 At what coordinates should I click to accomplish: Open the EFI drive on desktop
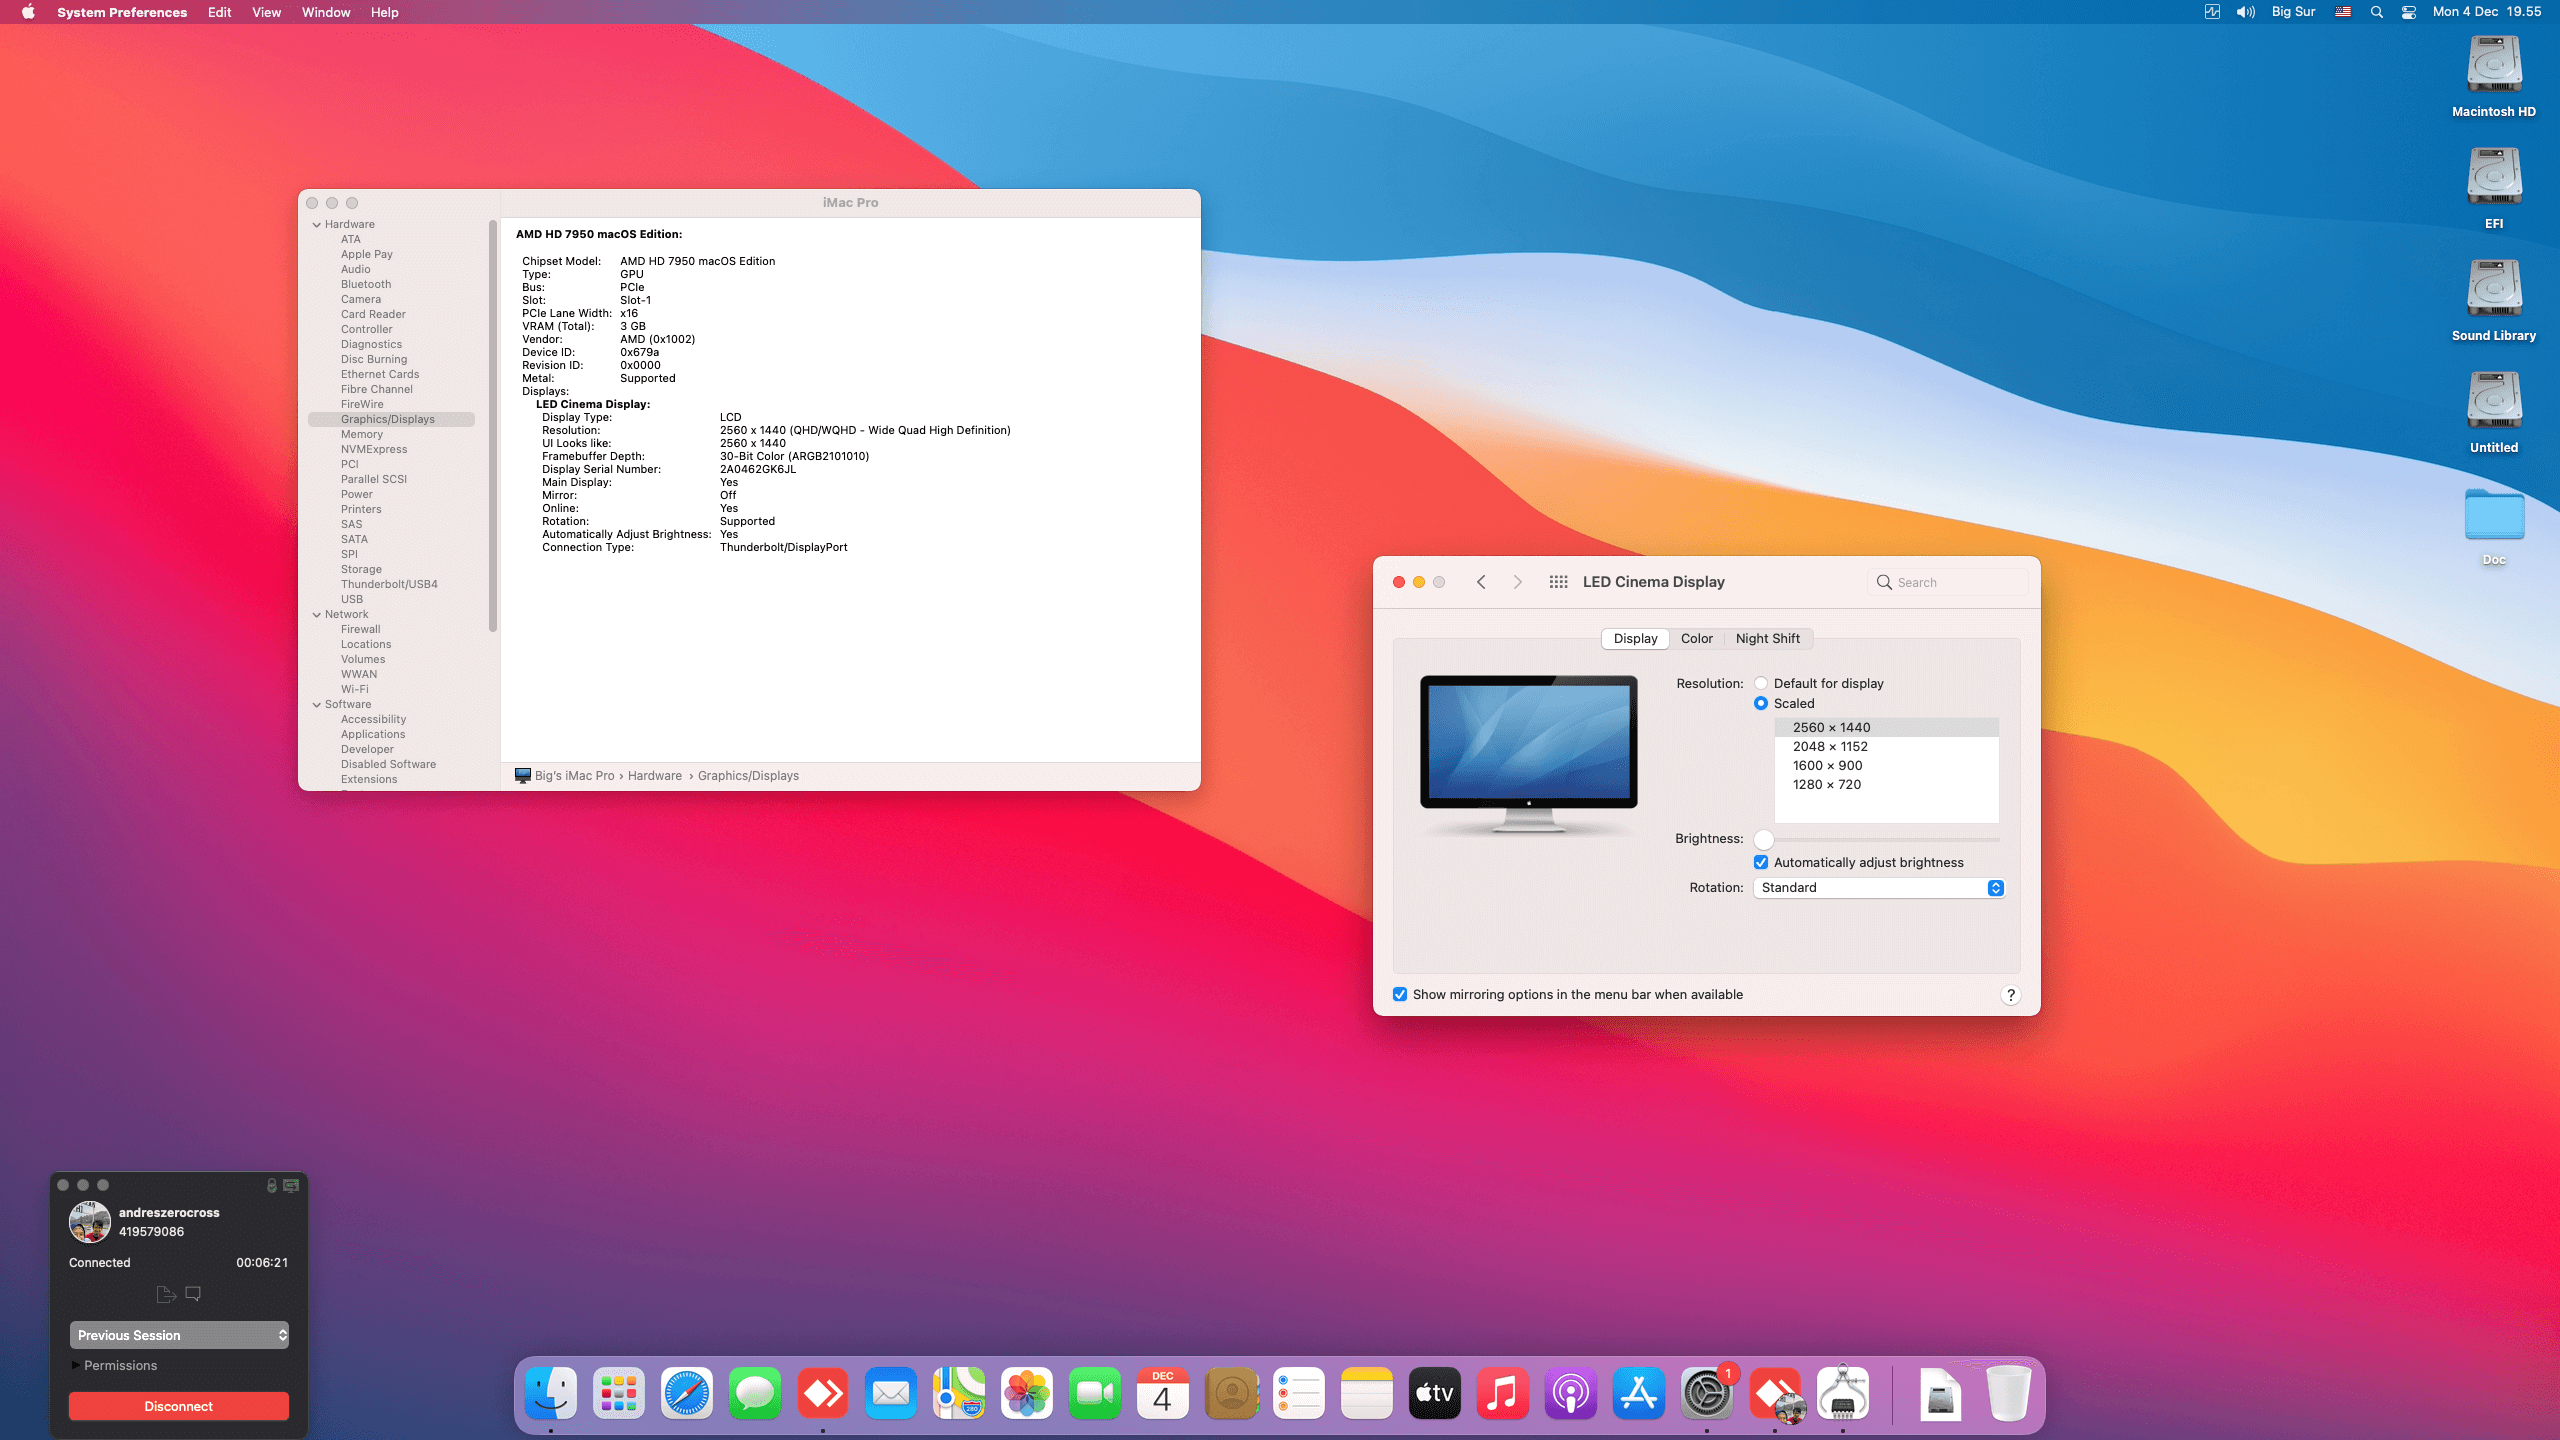coord(2494,188)
